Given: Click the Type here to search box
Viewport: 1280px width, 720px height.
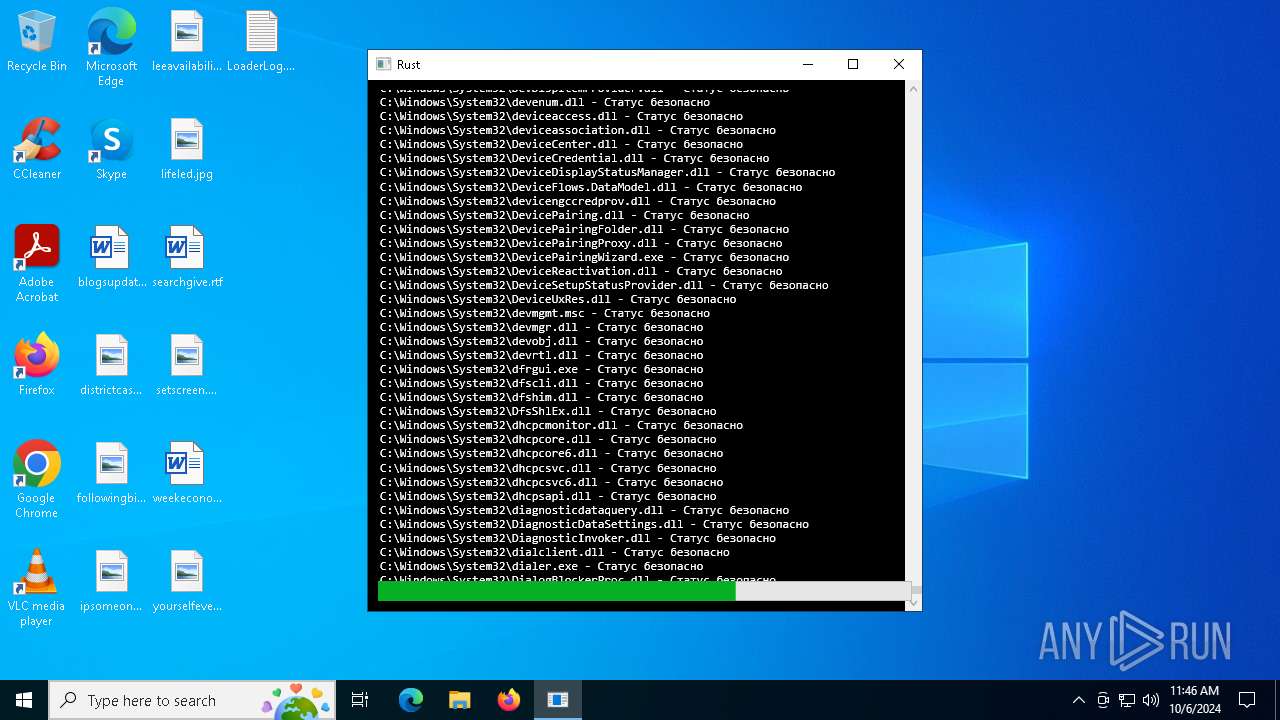Looking at the screenshot, I should click(192, 700).
